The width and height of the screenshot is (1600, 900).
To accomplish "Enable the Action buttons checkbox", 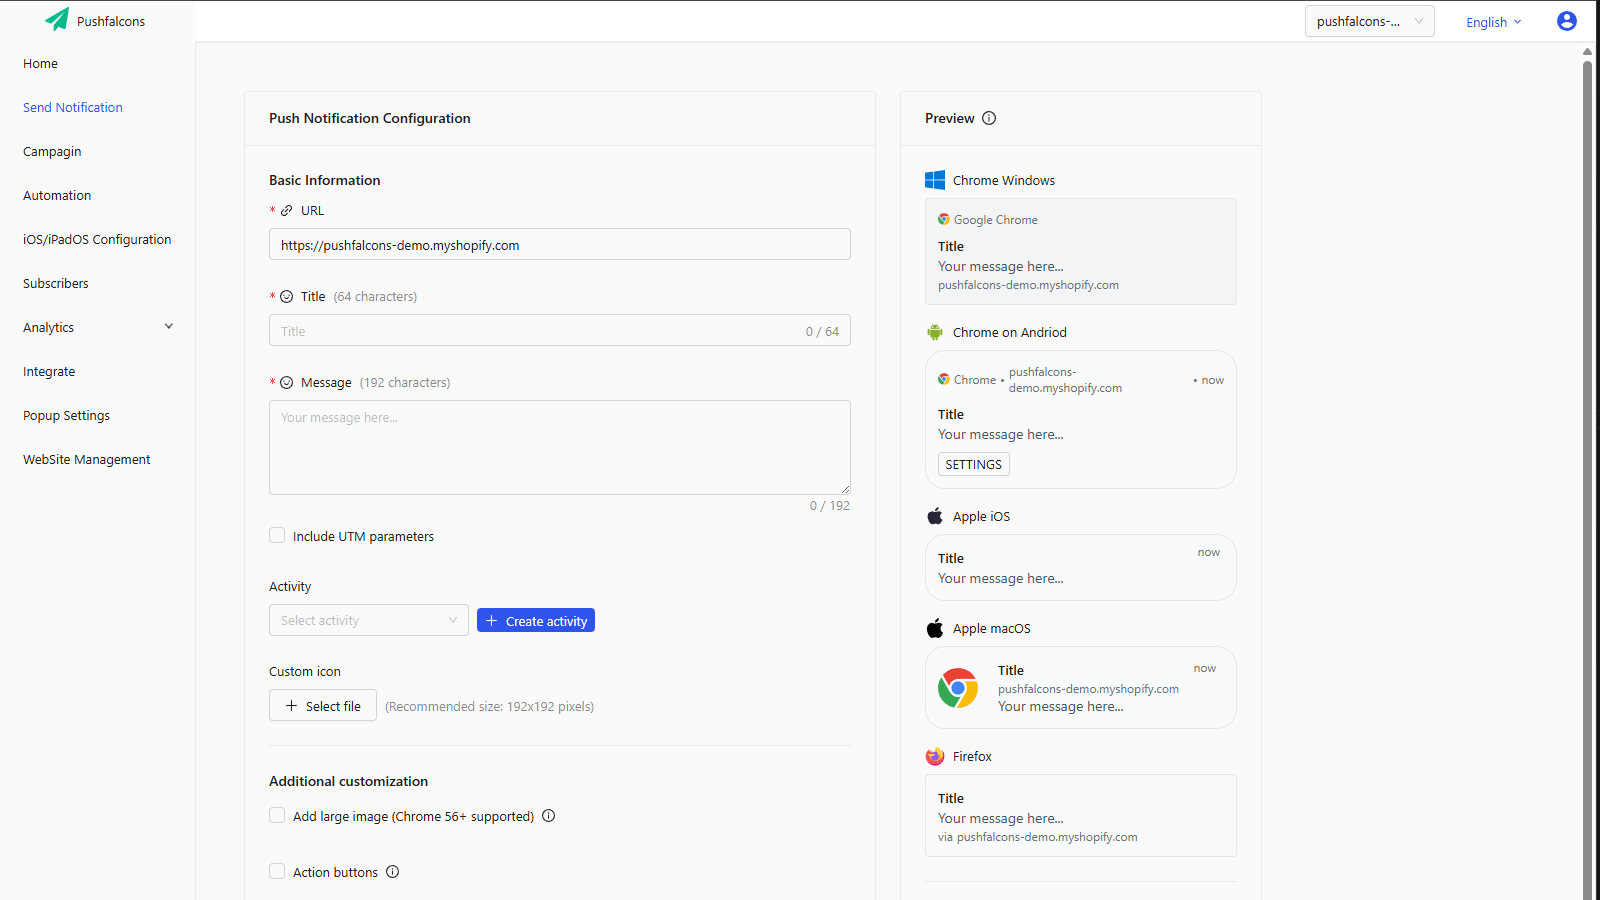I will 277,871.
